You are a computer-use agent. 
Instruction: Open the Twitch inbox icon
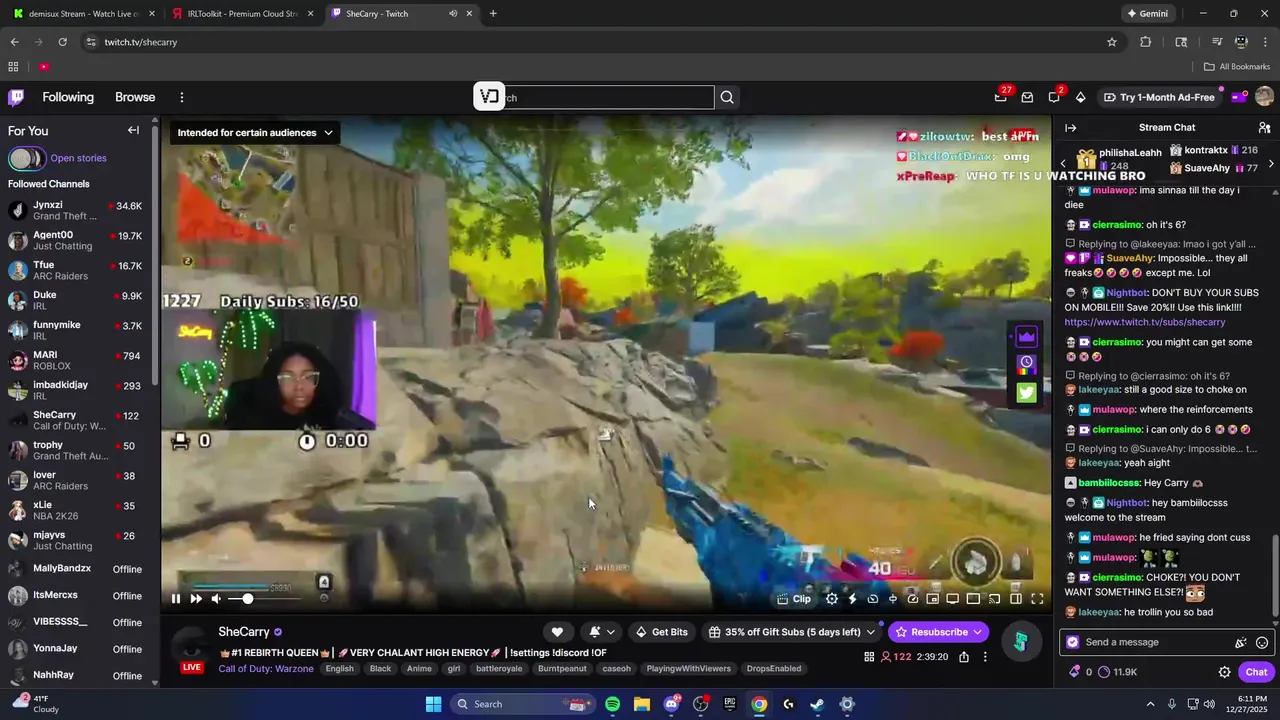(x=1027, y=97)
